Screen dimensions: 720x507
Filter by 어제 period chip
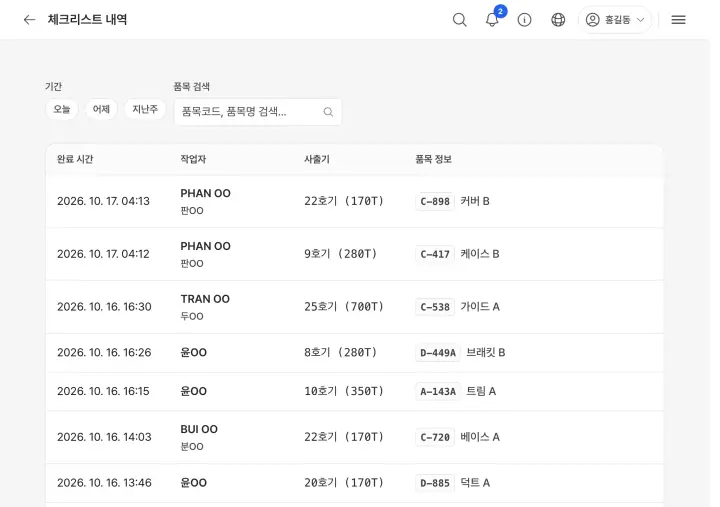[101, 109]
